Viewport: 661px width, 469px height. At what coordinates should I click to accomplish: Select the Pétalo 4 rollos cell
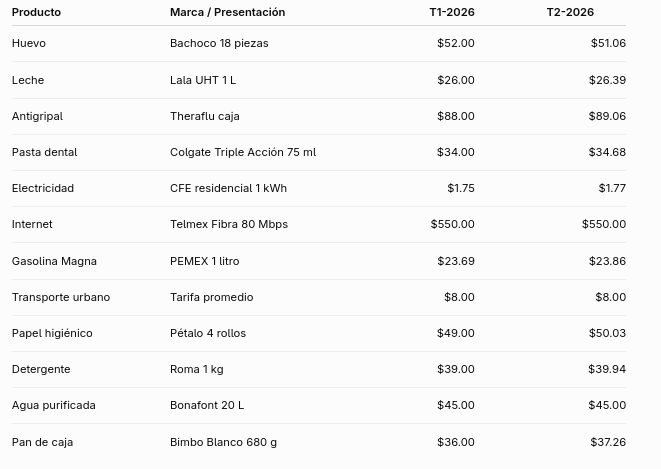coord(208,333)
